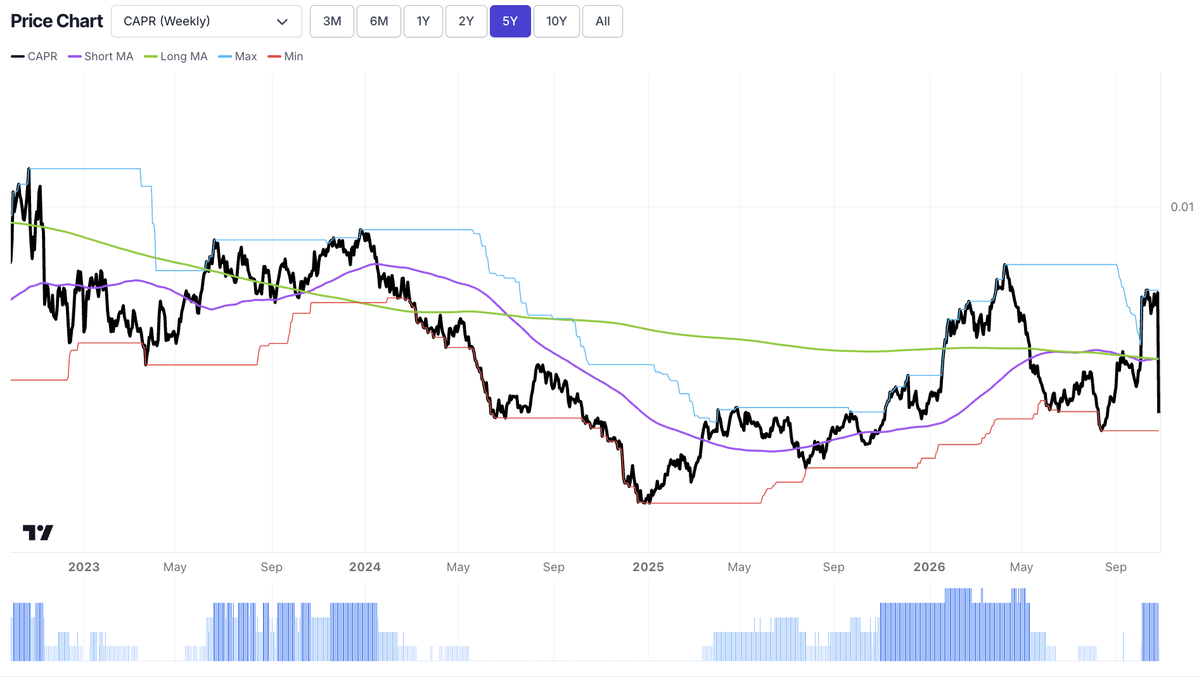The image size is (1199, 677).
Task: Click the 2025 axis label
Action: tap(648, 567)
